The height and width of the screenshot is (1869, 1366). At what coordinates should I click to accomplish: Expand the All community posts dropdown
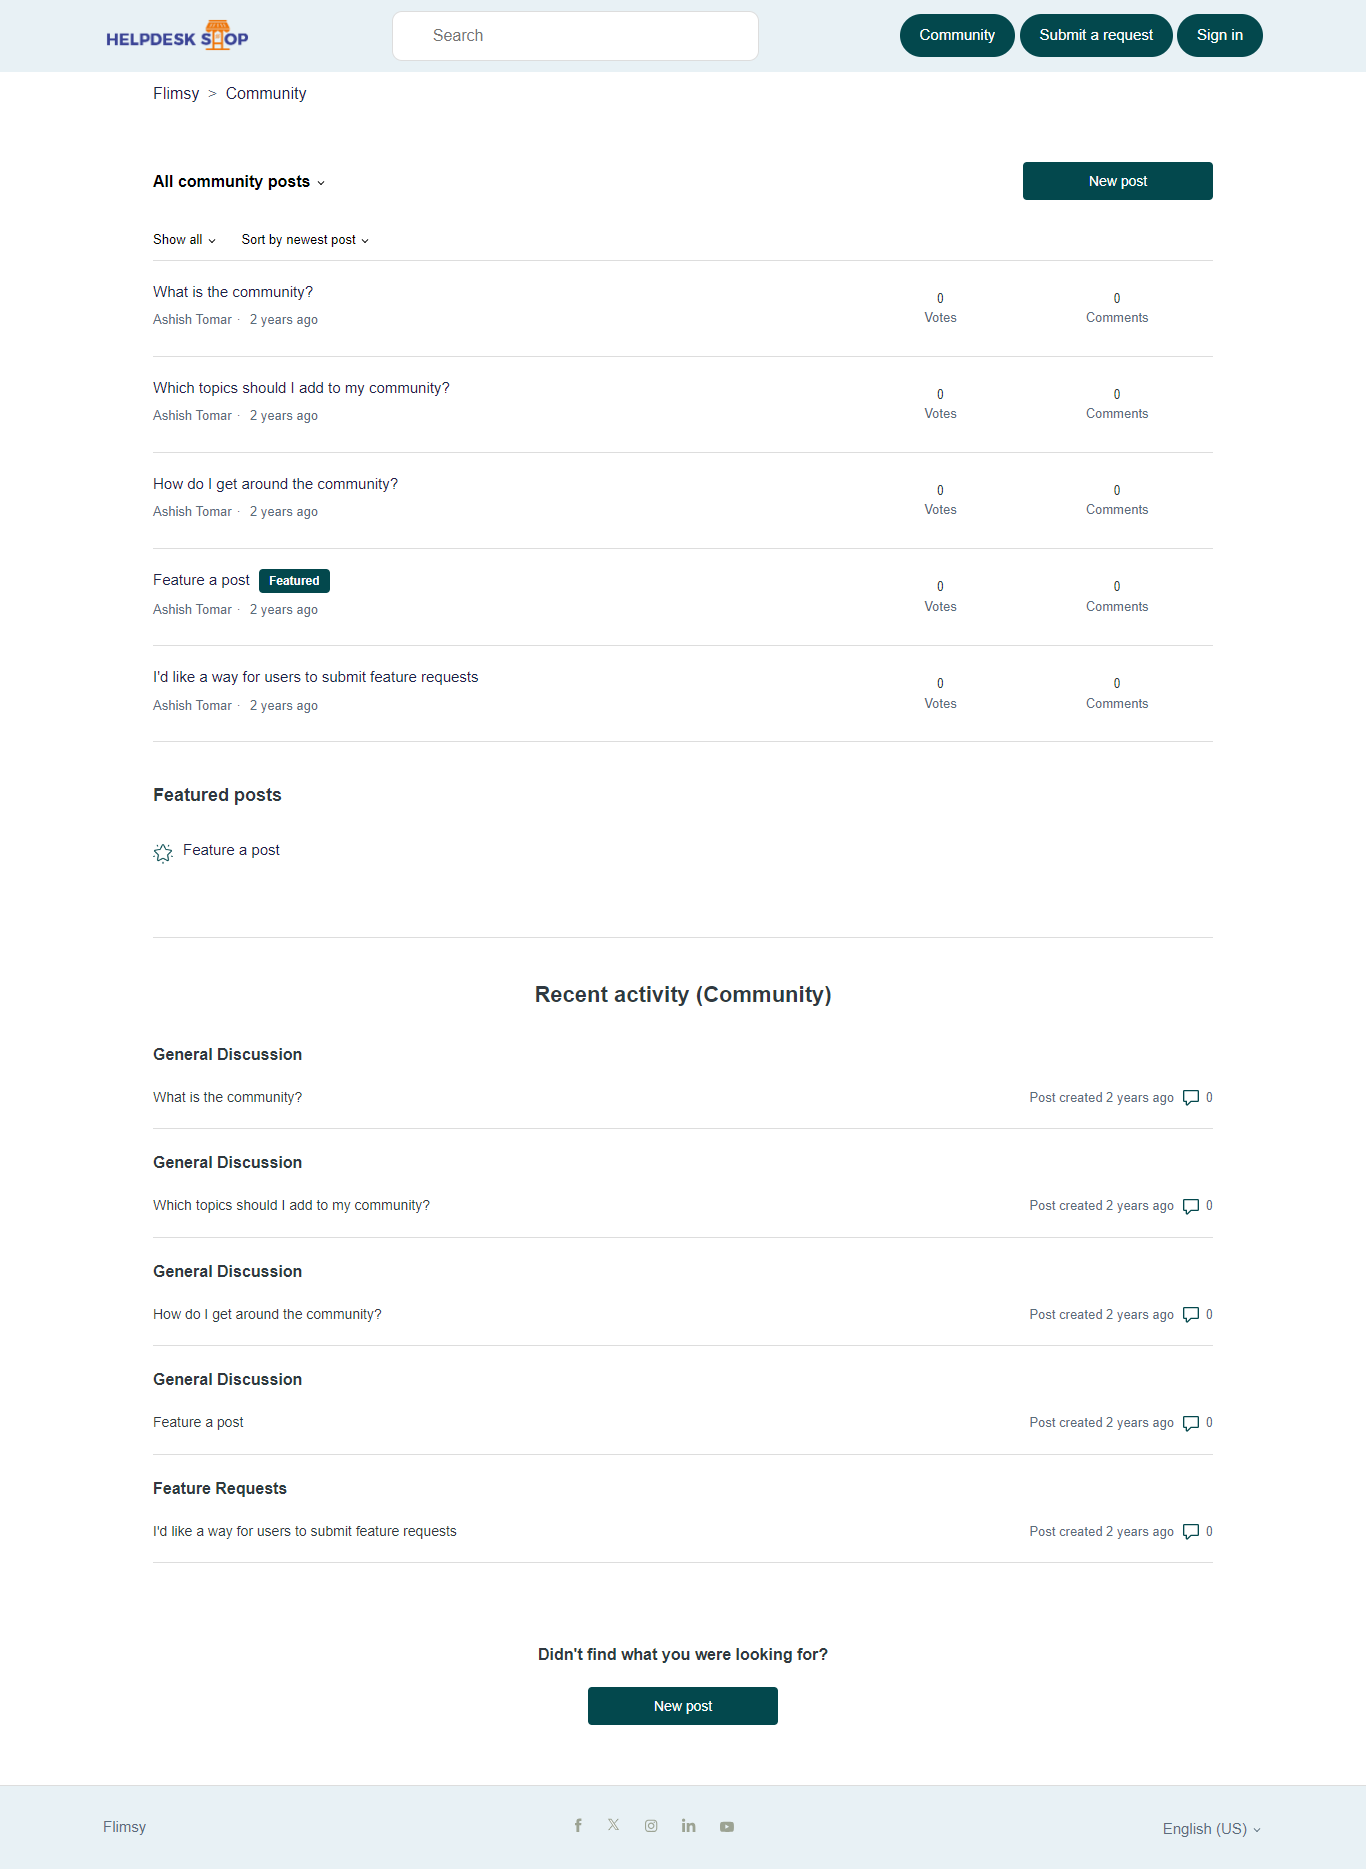pyautogui.click(x=239, y=182)
